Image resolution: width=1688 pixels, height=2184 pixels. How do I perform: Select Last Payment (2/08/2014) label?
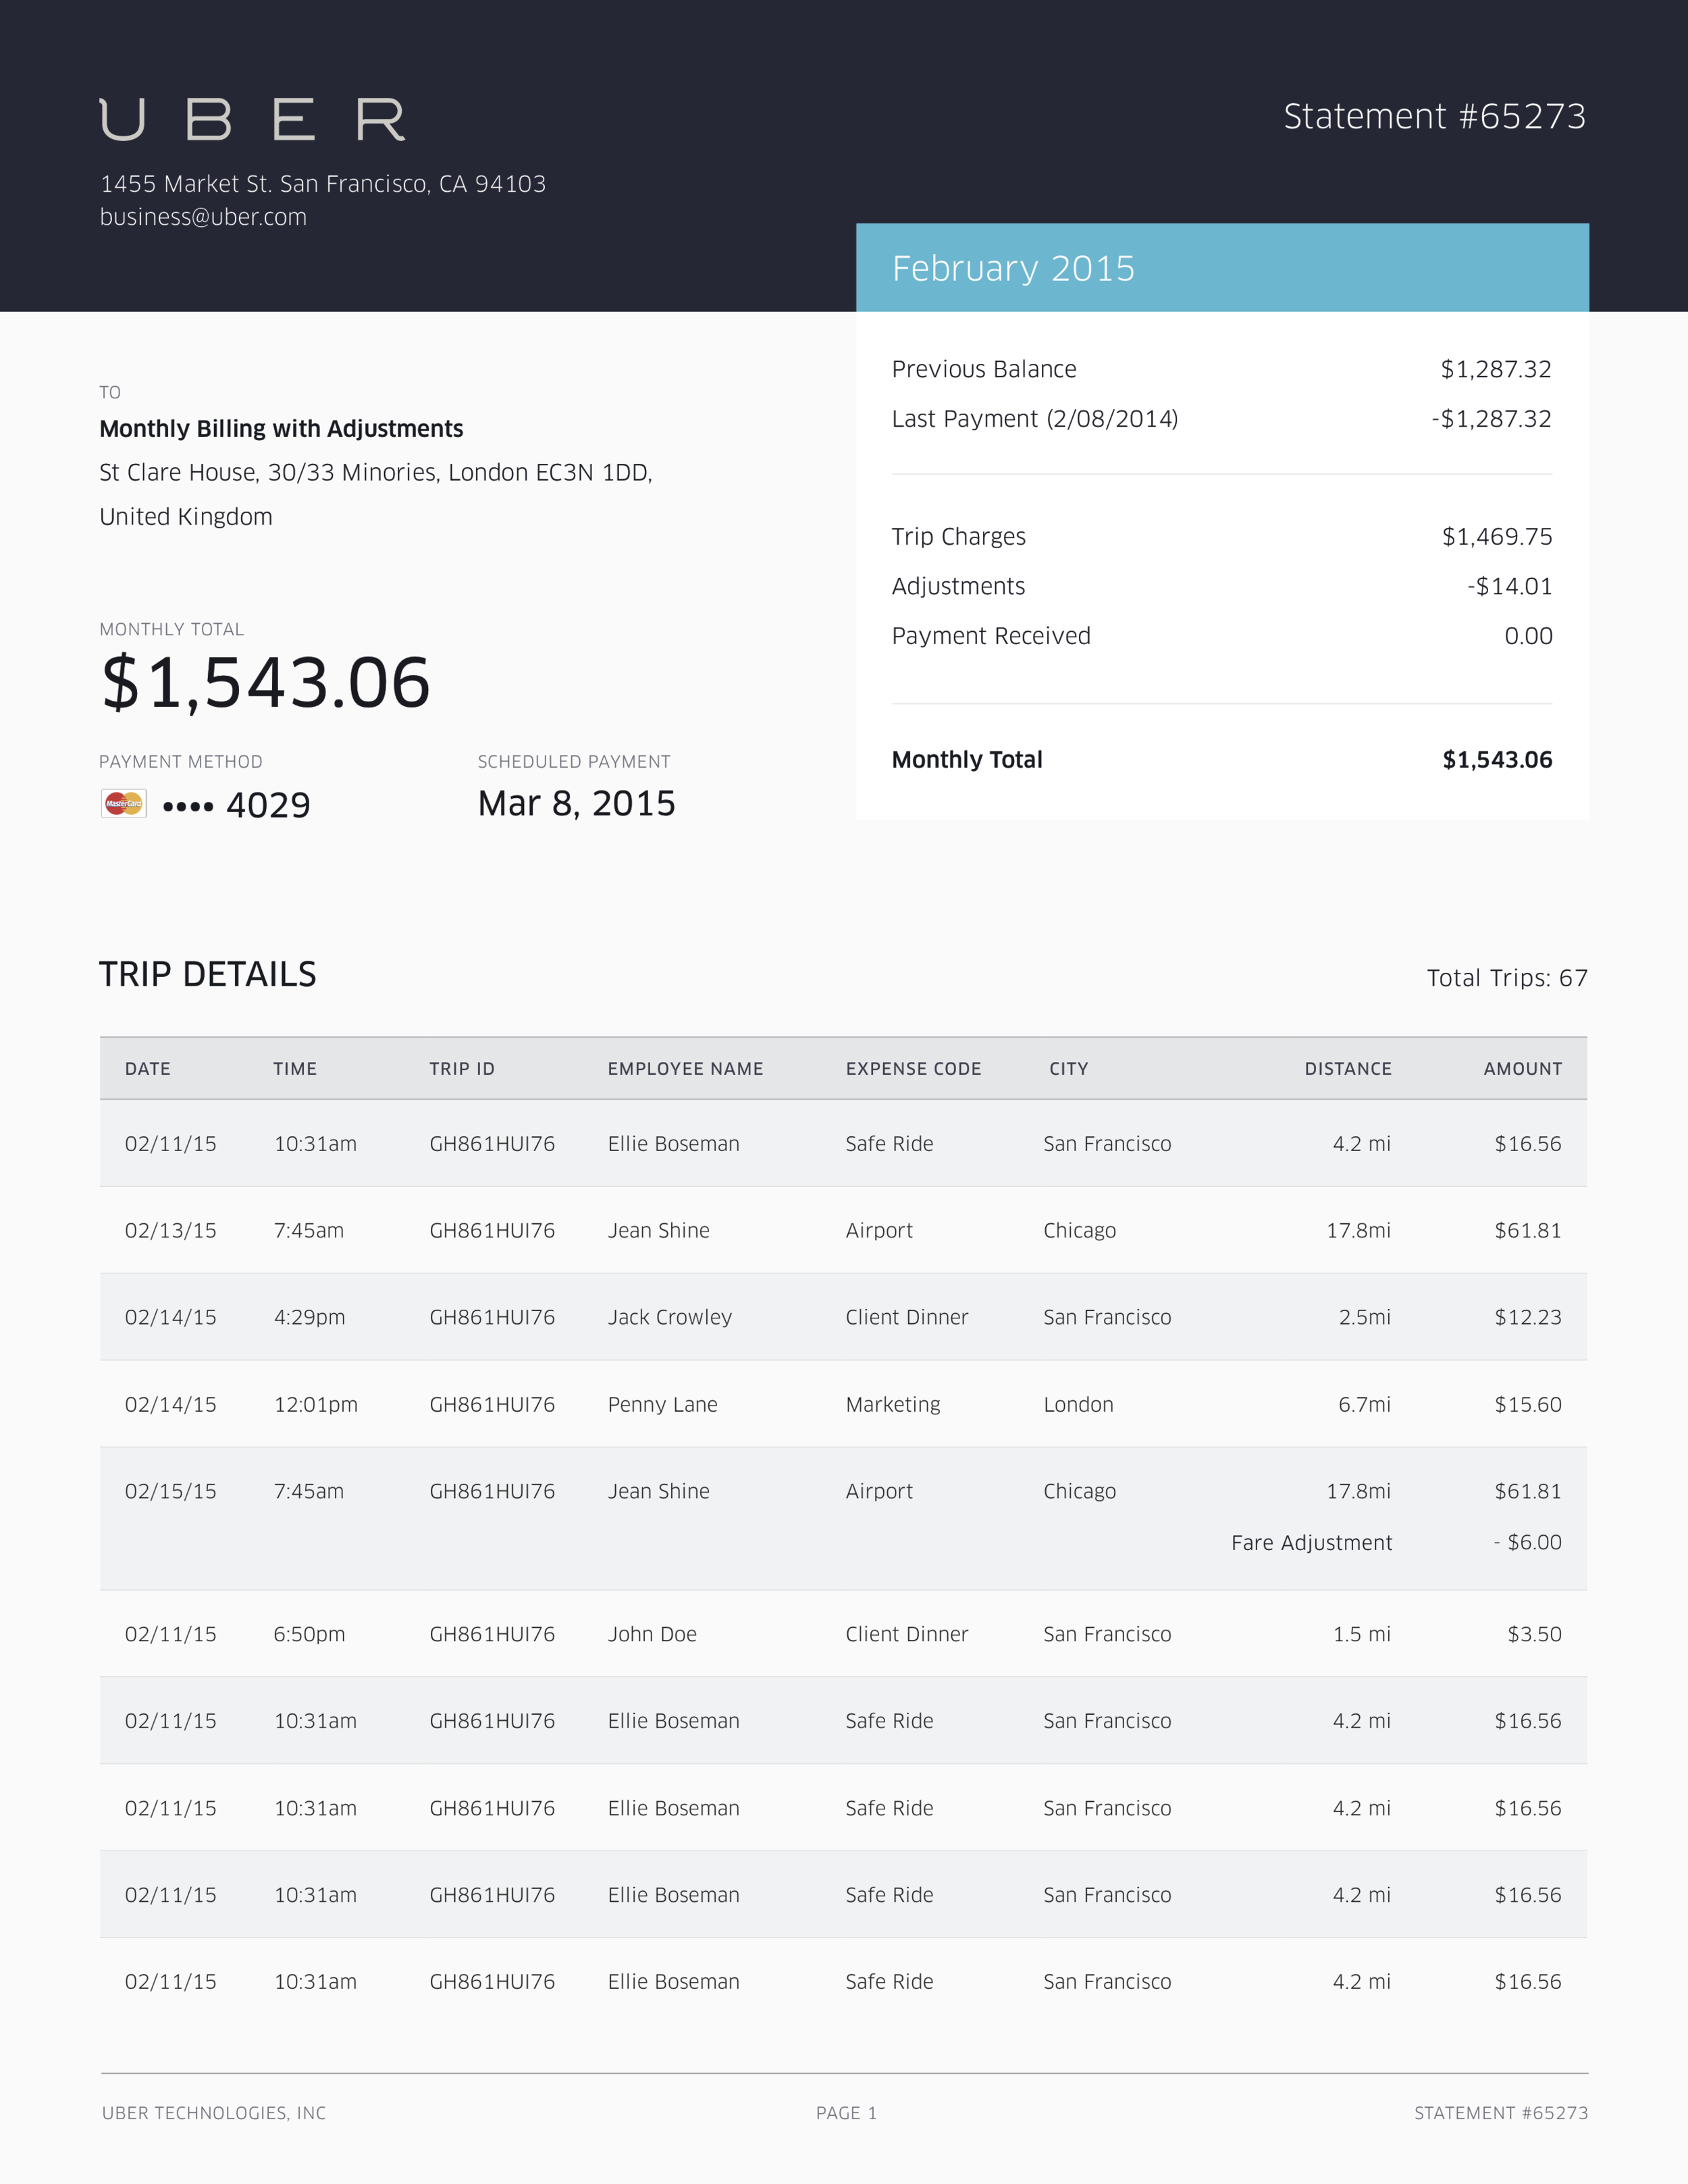pyautogui.click(x=1034, y=419)
